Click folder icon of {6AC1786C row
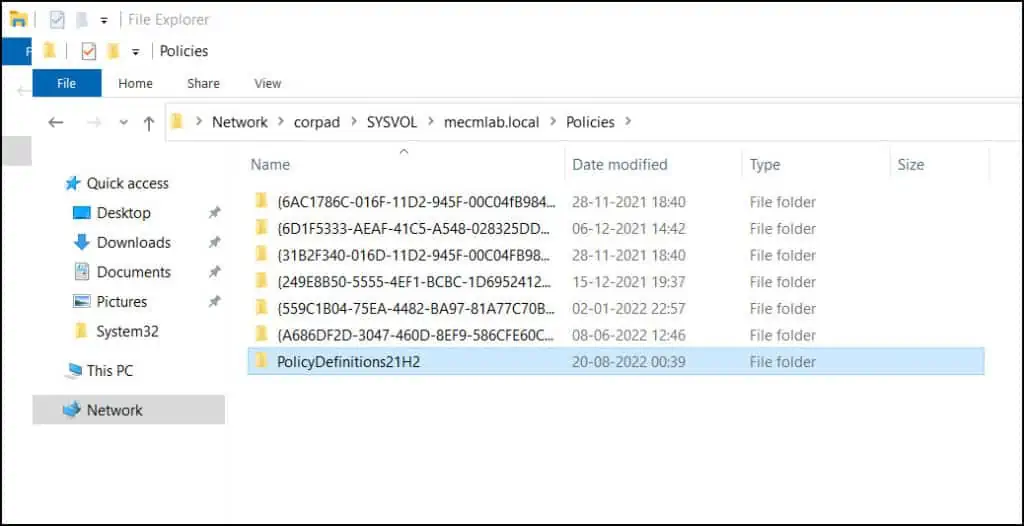The image size is (1024, 526). [262, 201]
